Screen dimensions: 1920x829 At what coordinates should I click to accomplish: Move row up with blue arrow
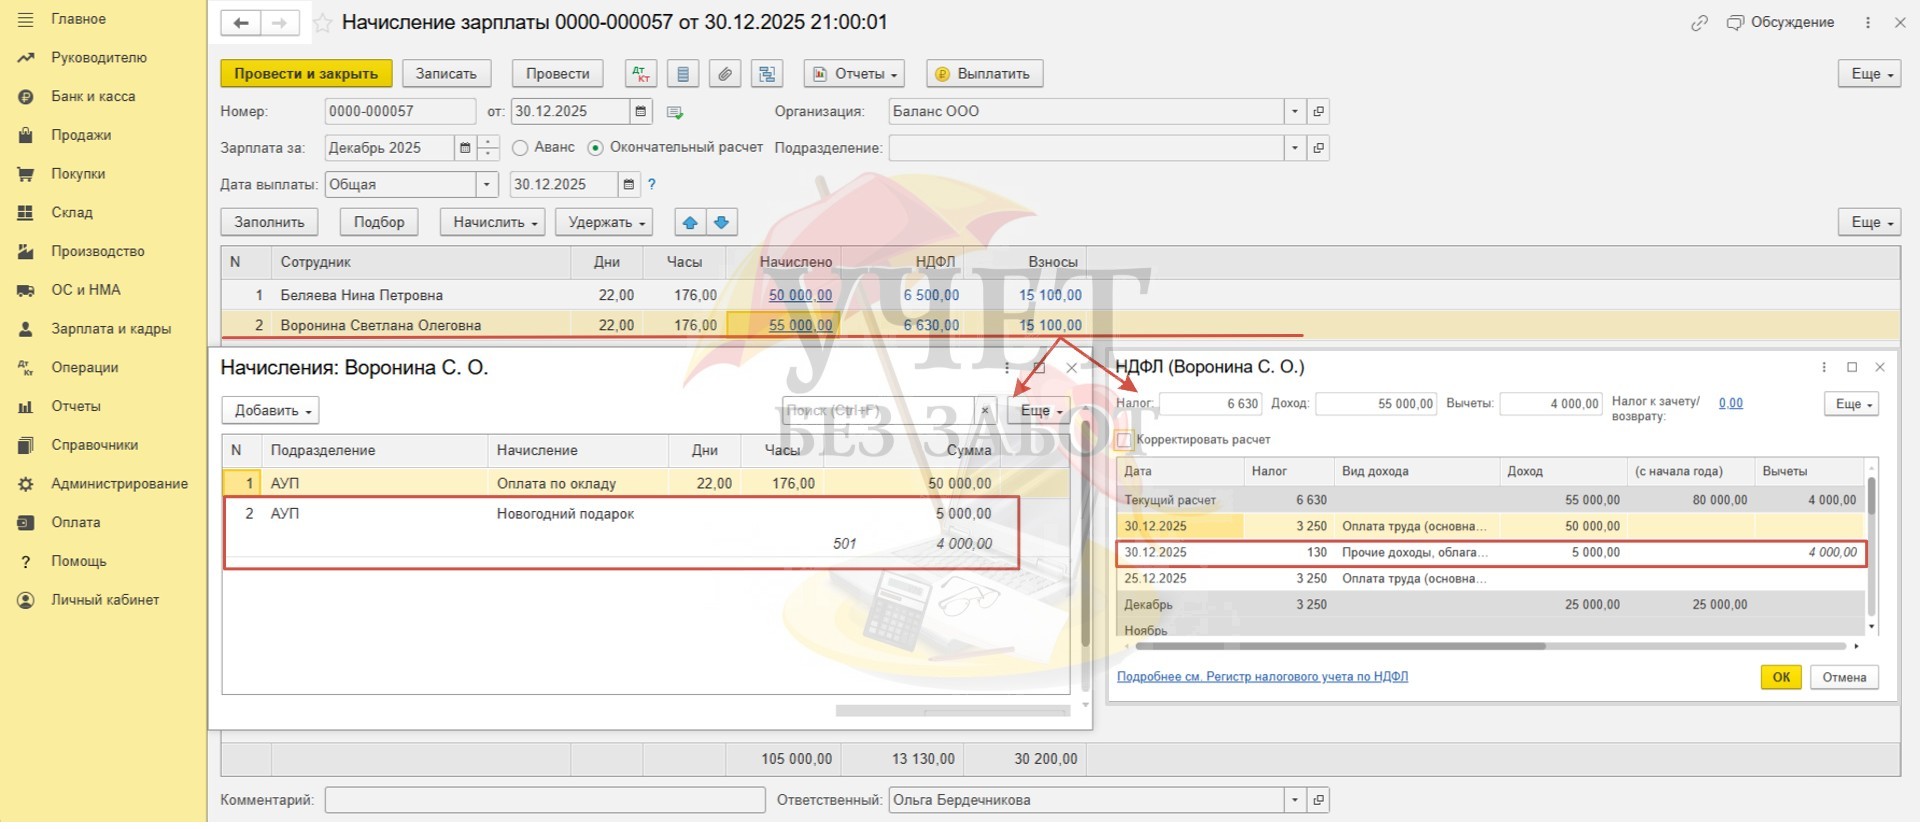(689, 222)
